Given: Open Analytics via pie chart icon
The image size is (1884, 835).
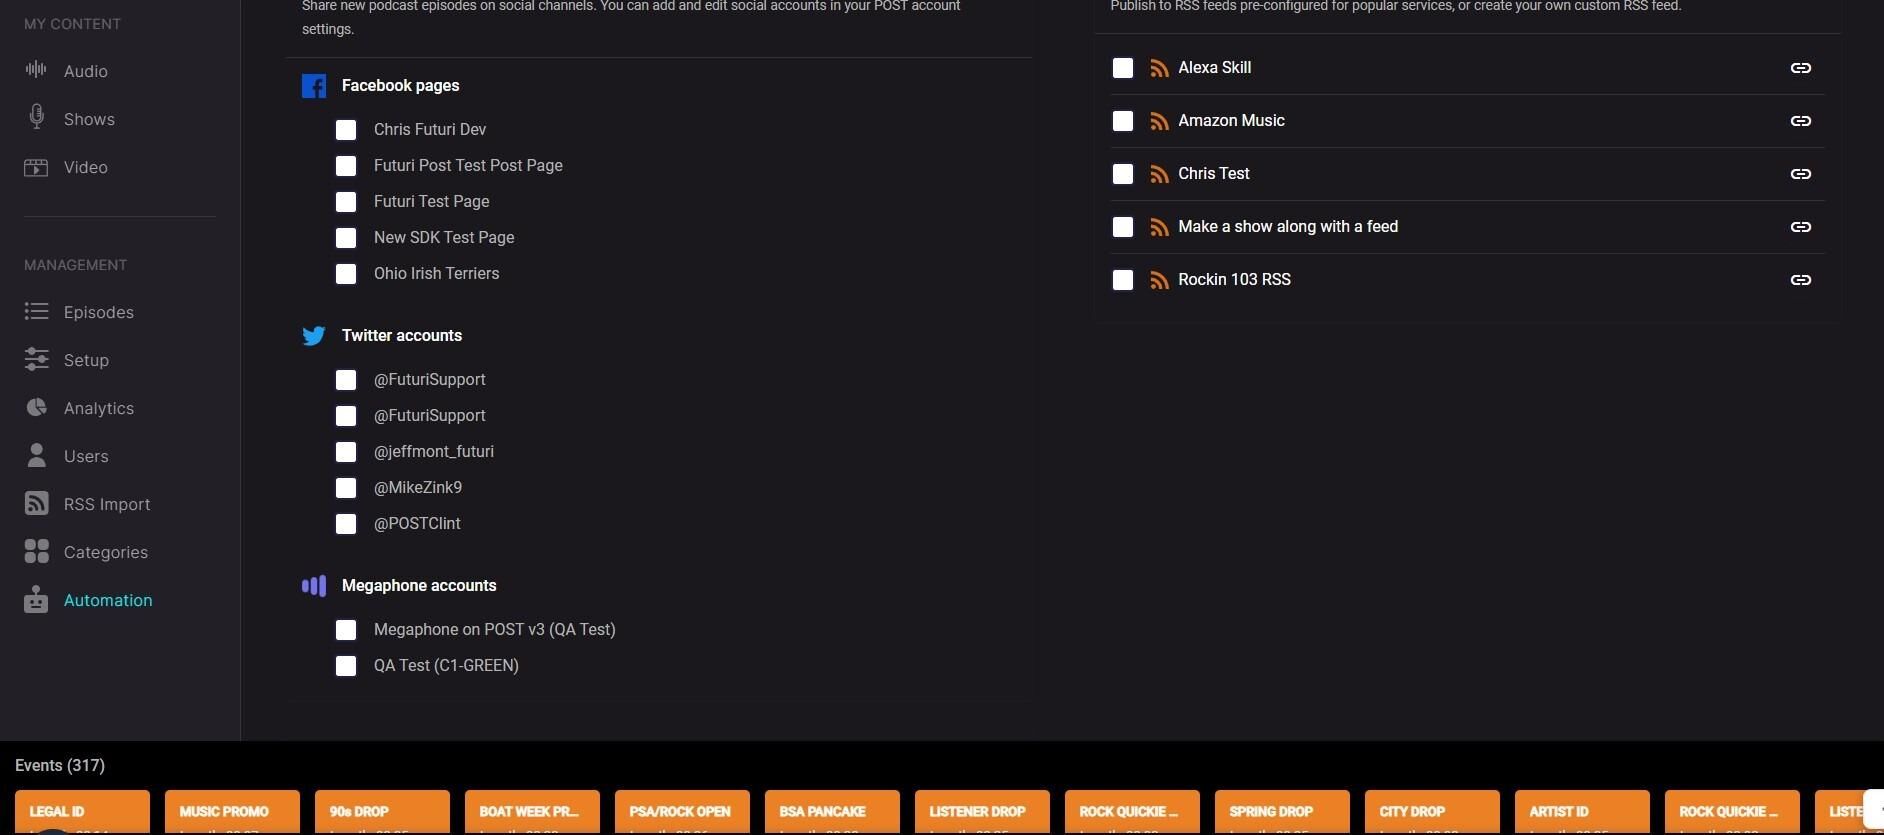Looking at the screenshot, I should 36,408.
